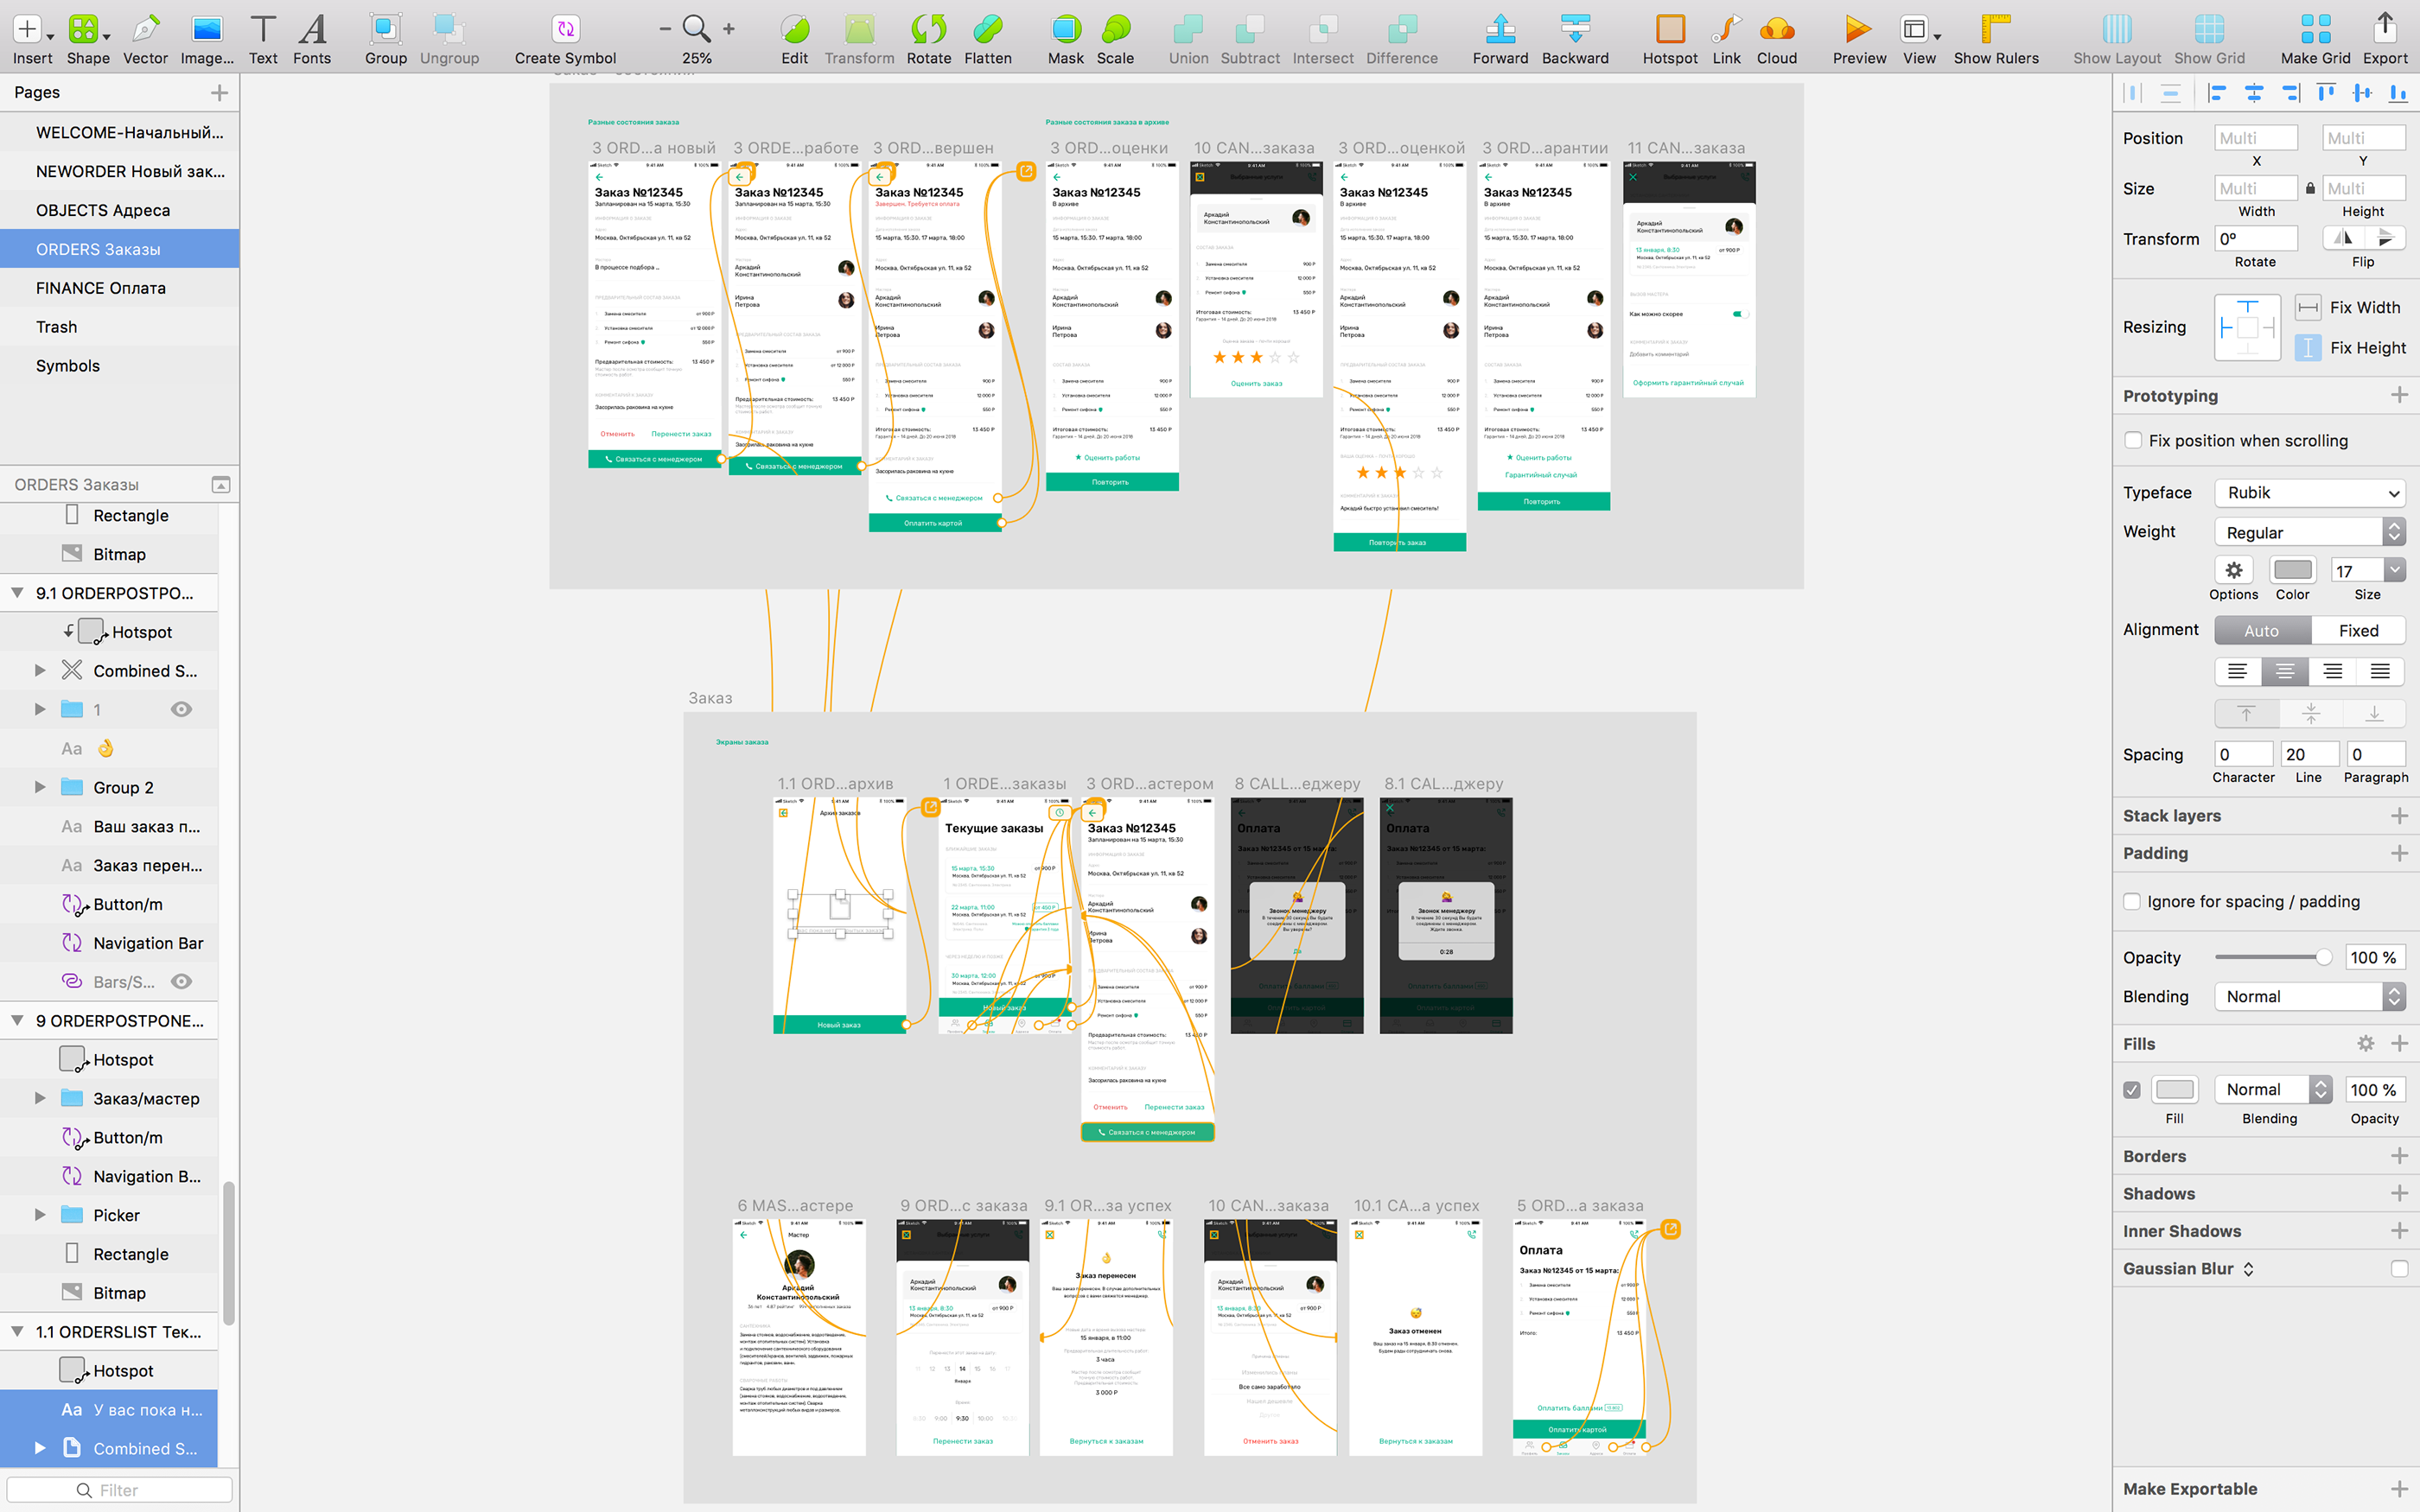Click the Forward arrange icon
2420x1512 pixels.
point(1499,29)
